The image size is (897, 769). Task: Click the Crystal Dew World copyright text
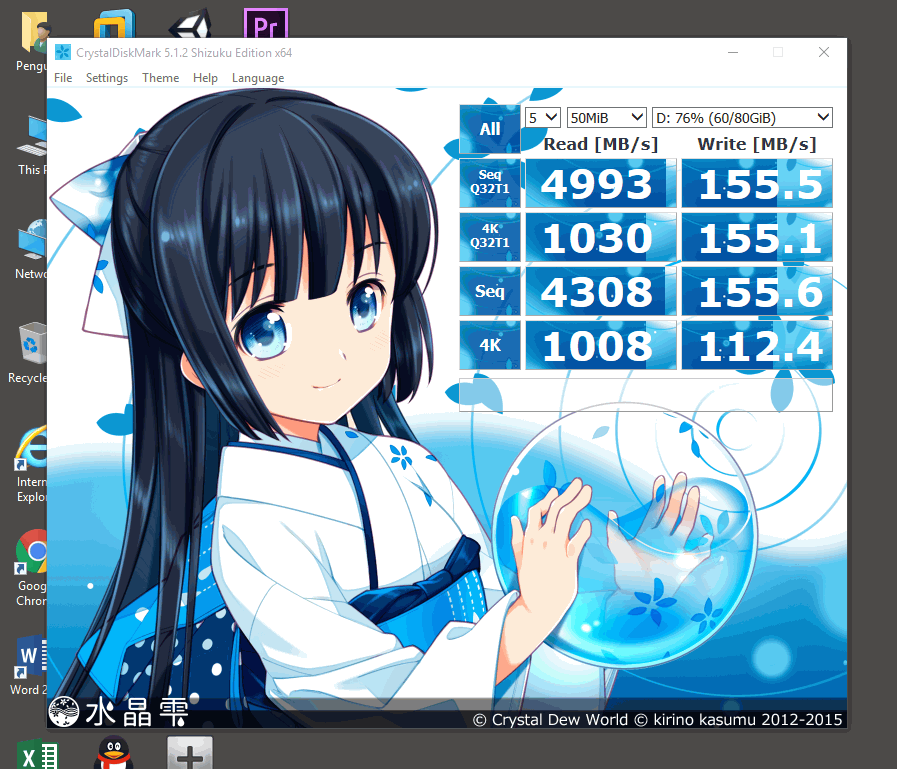(x=657, y=719)
